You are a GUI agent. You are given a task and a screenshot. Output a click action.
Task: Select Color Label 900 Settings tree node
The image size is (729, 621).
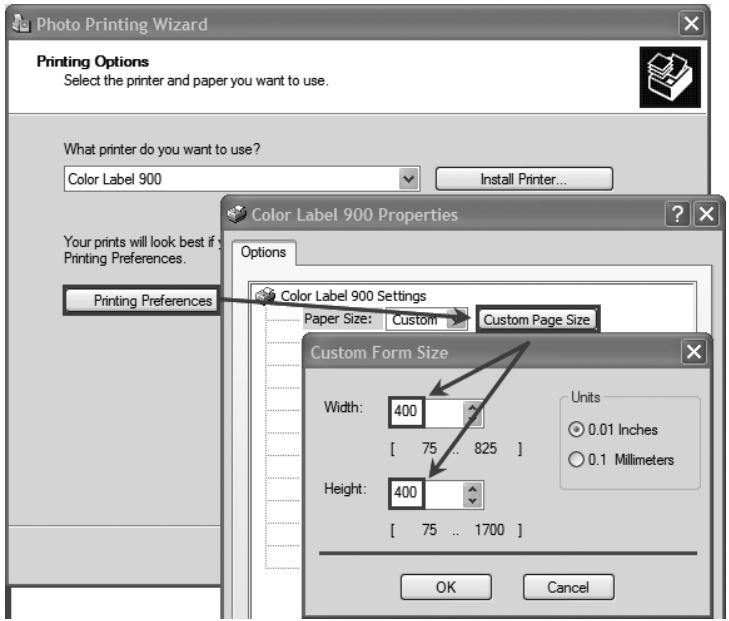353,296
